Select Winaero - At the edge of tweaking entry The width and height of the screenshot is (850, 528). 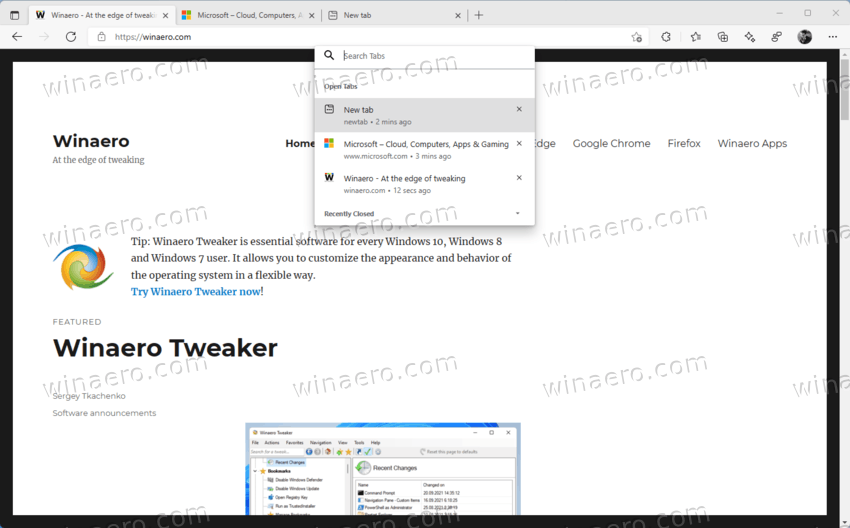[x=424, y=183]
